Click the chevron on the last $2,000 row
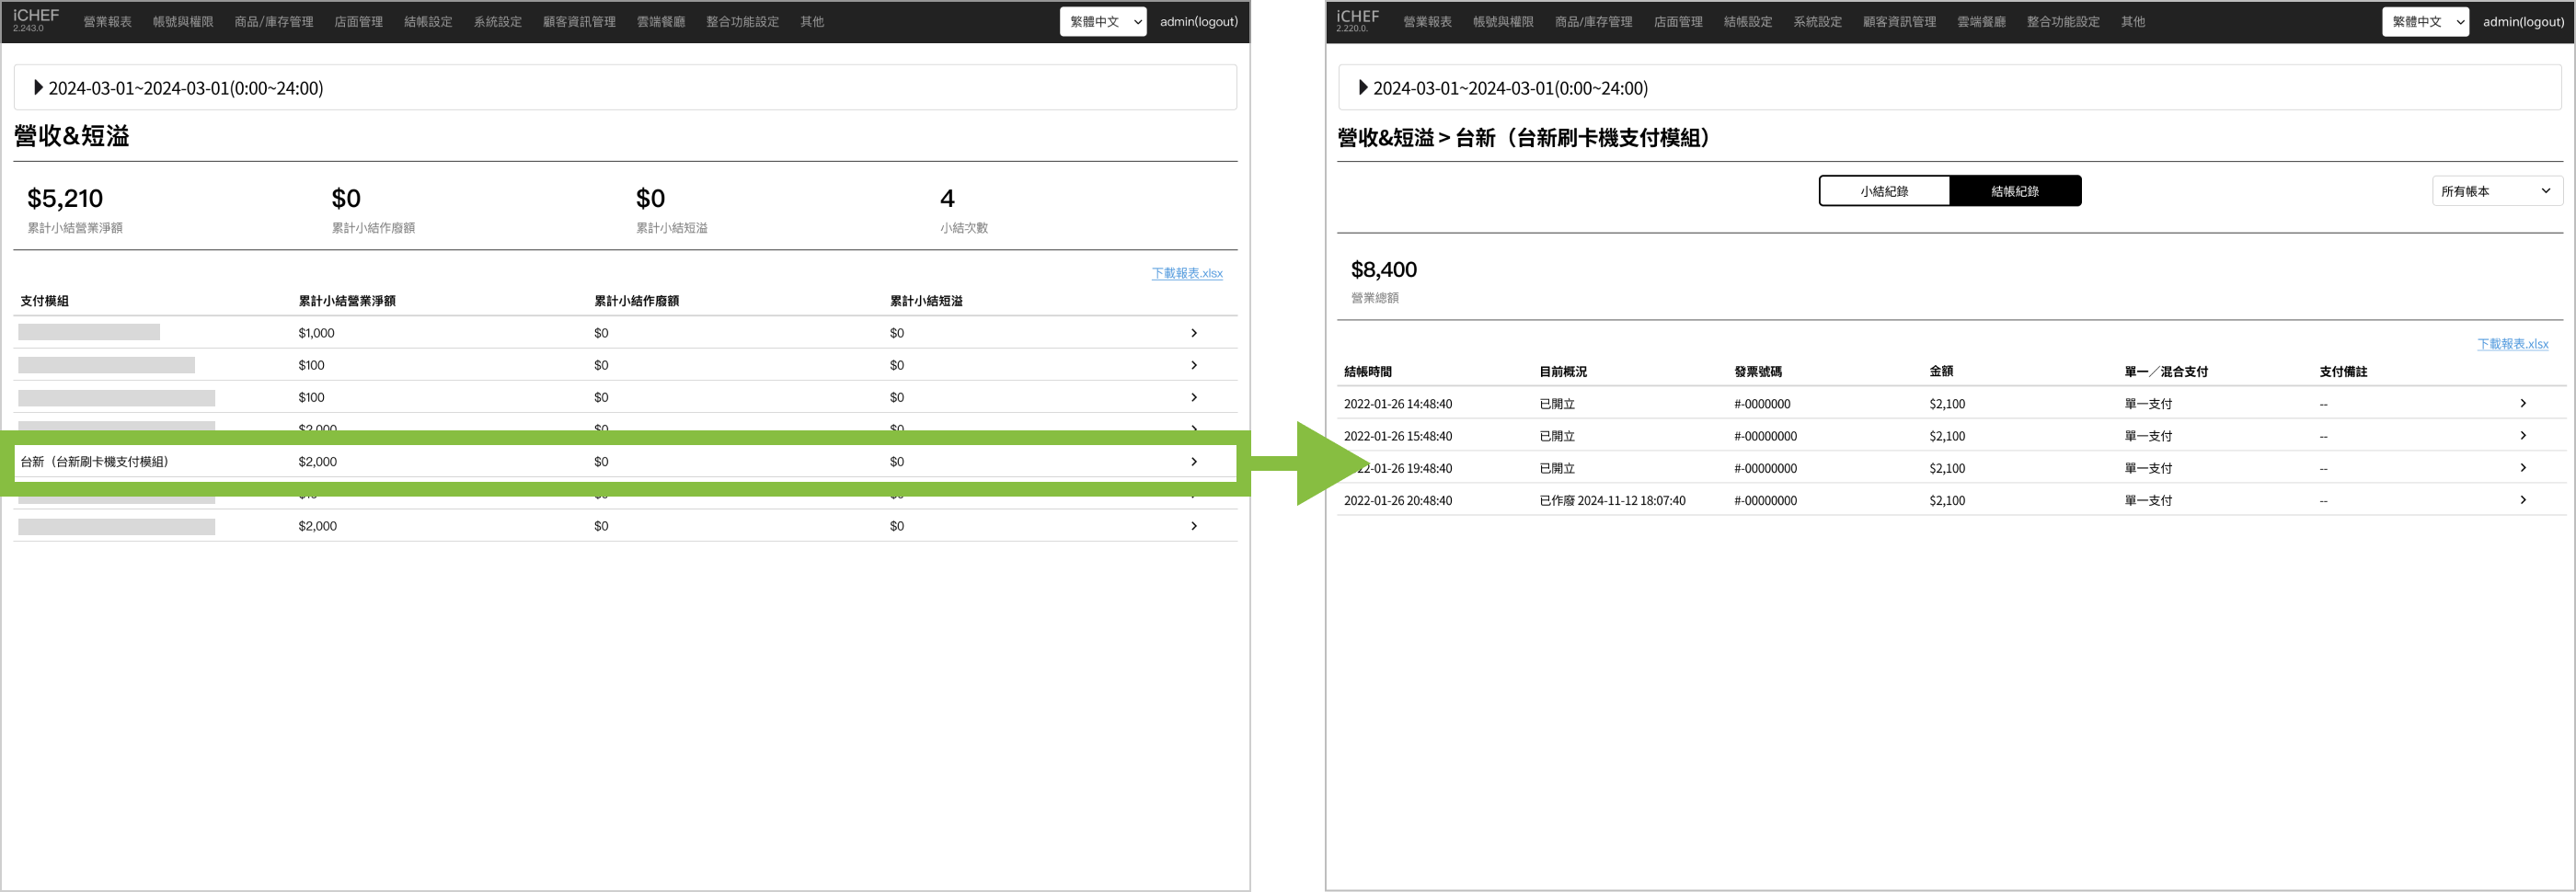Screen dimensions: 2576x892 coord(1193,526)
